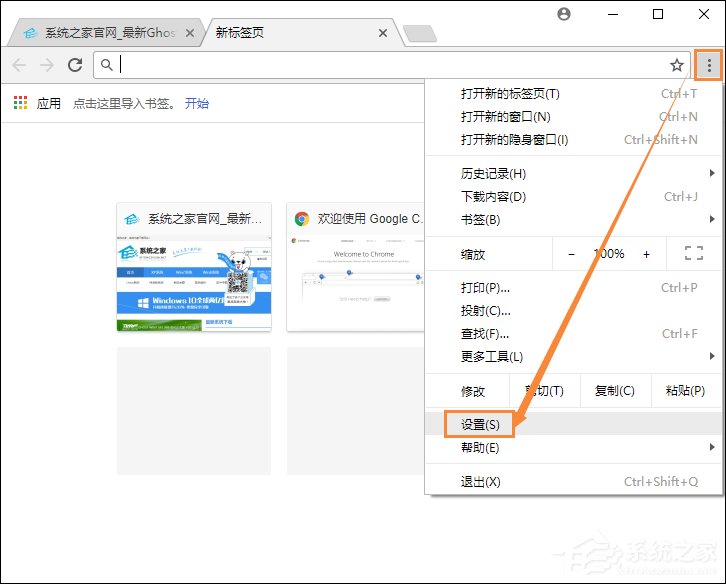Increase zoom with plus button
Viewport: 726px width, 584px height.
pos(646,254)
